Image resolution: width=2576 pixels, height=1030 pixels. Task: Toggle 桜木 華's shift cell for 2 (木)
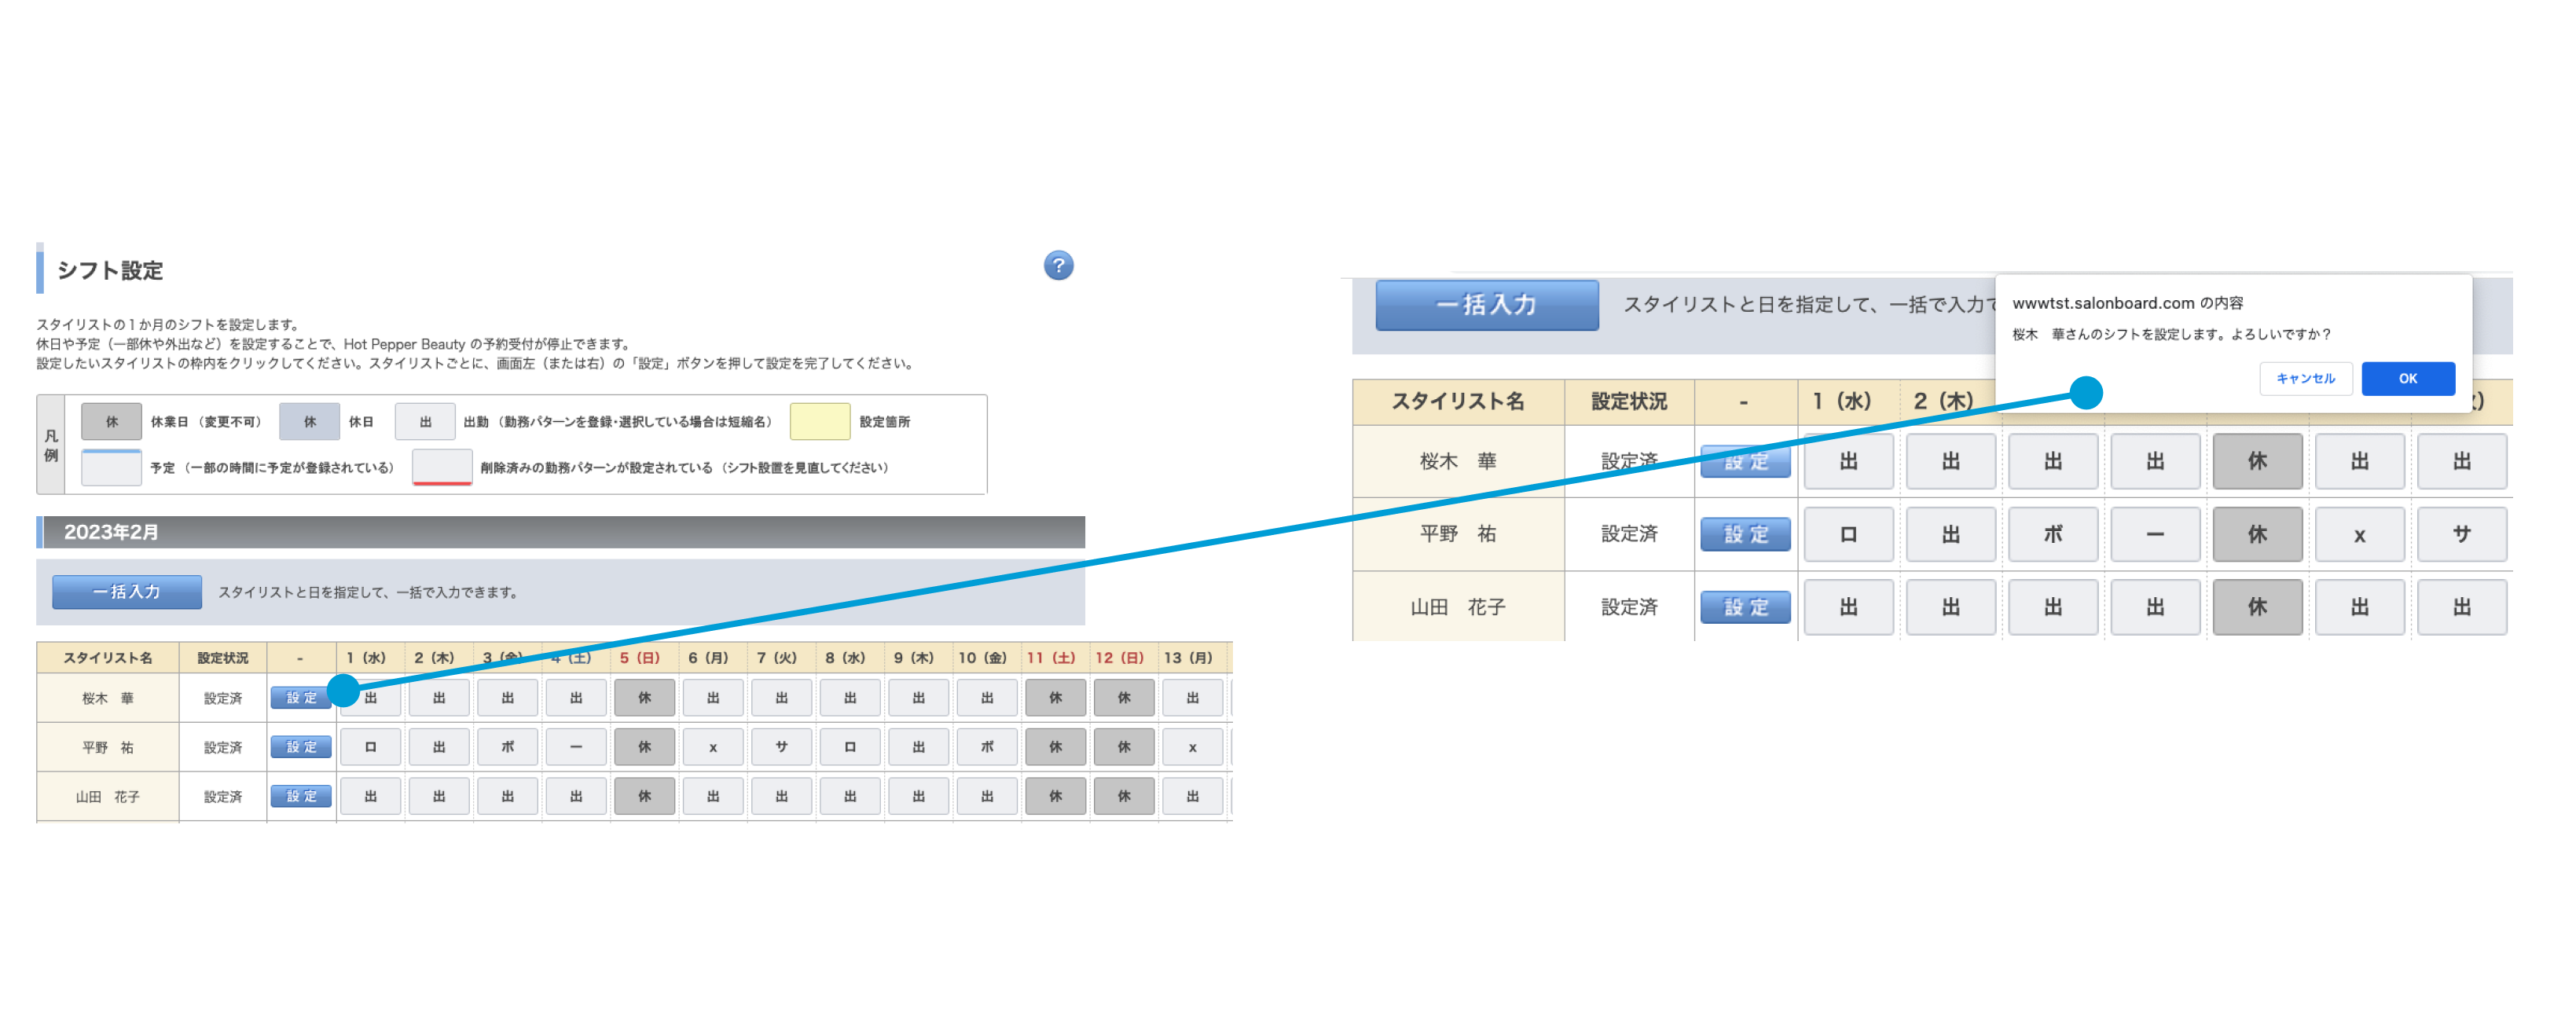tap(439, 698)
